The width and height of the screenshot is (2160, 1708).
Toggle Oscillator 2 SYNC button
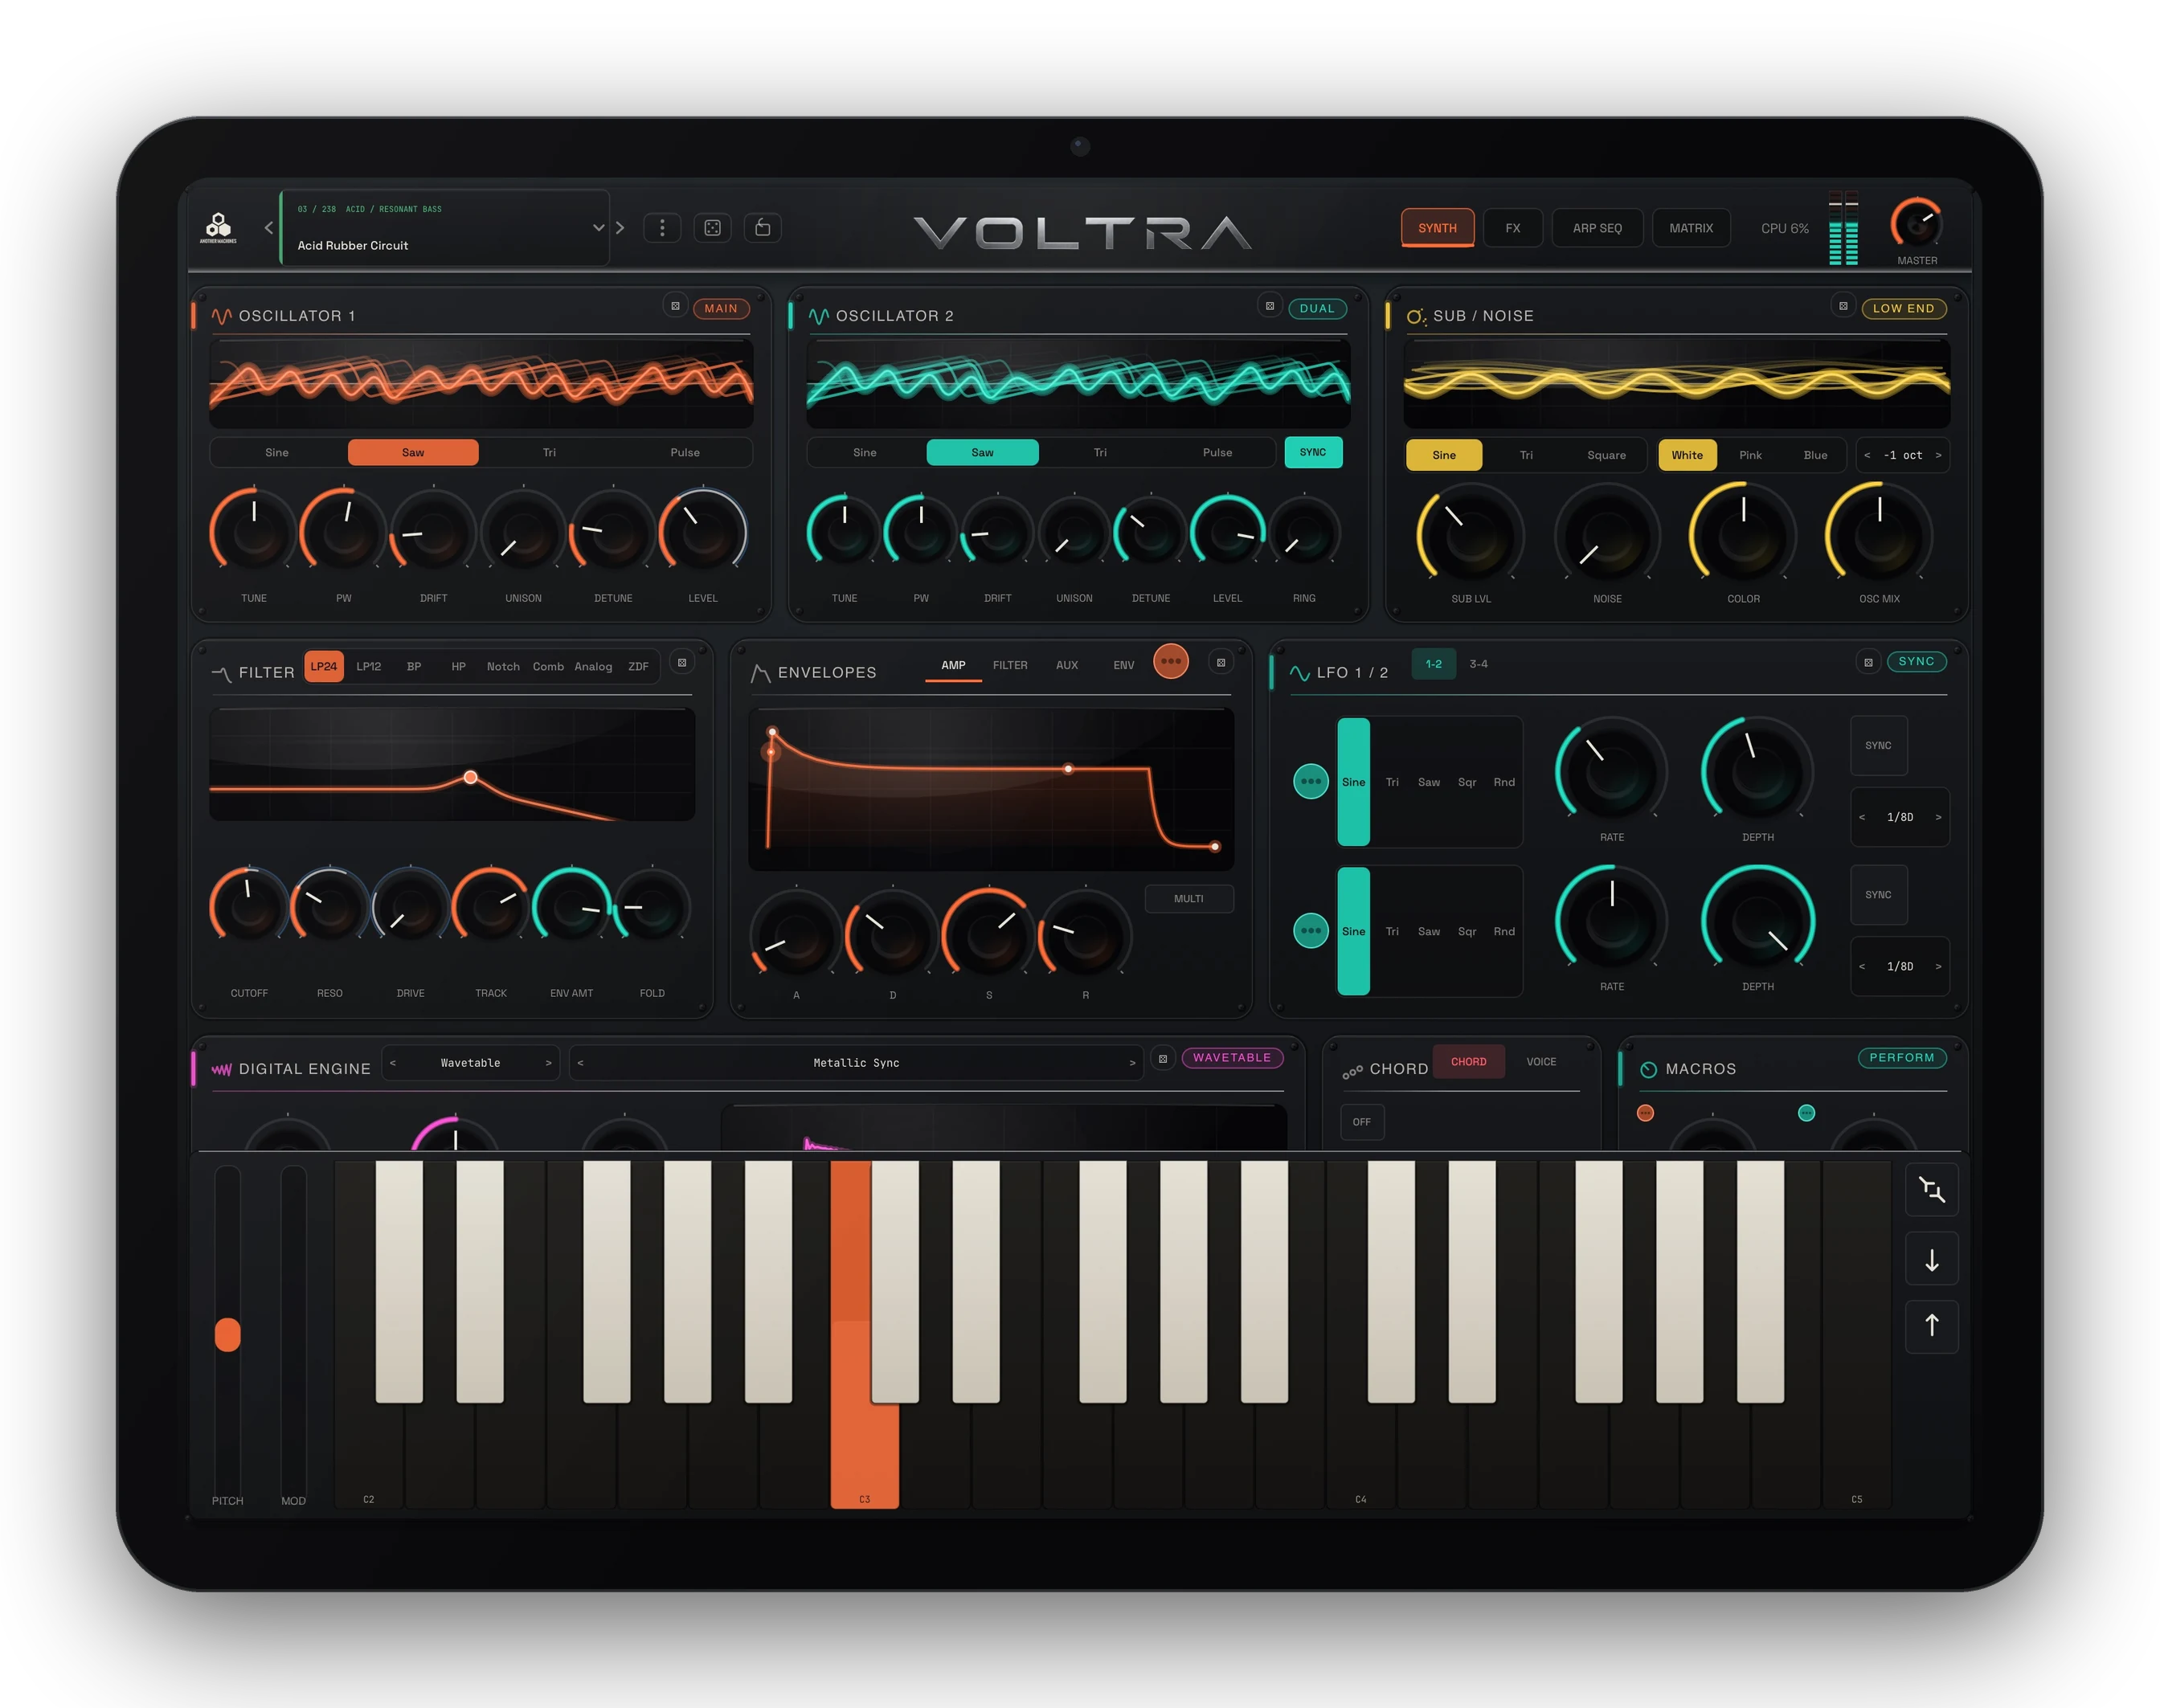point(1313,452)
